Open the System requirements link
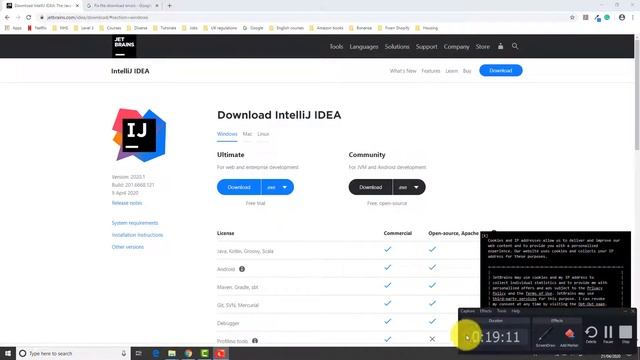The width and height of the screenshot is (640, 360). [x=135, y=223]
